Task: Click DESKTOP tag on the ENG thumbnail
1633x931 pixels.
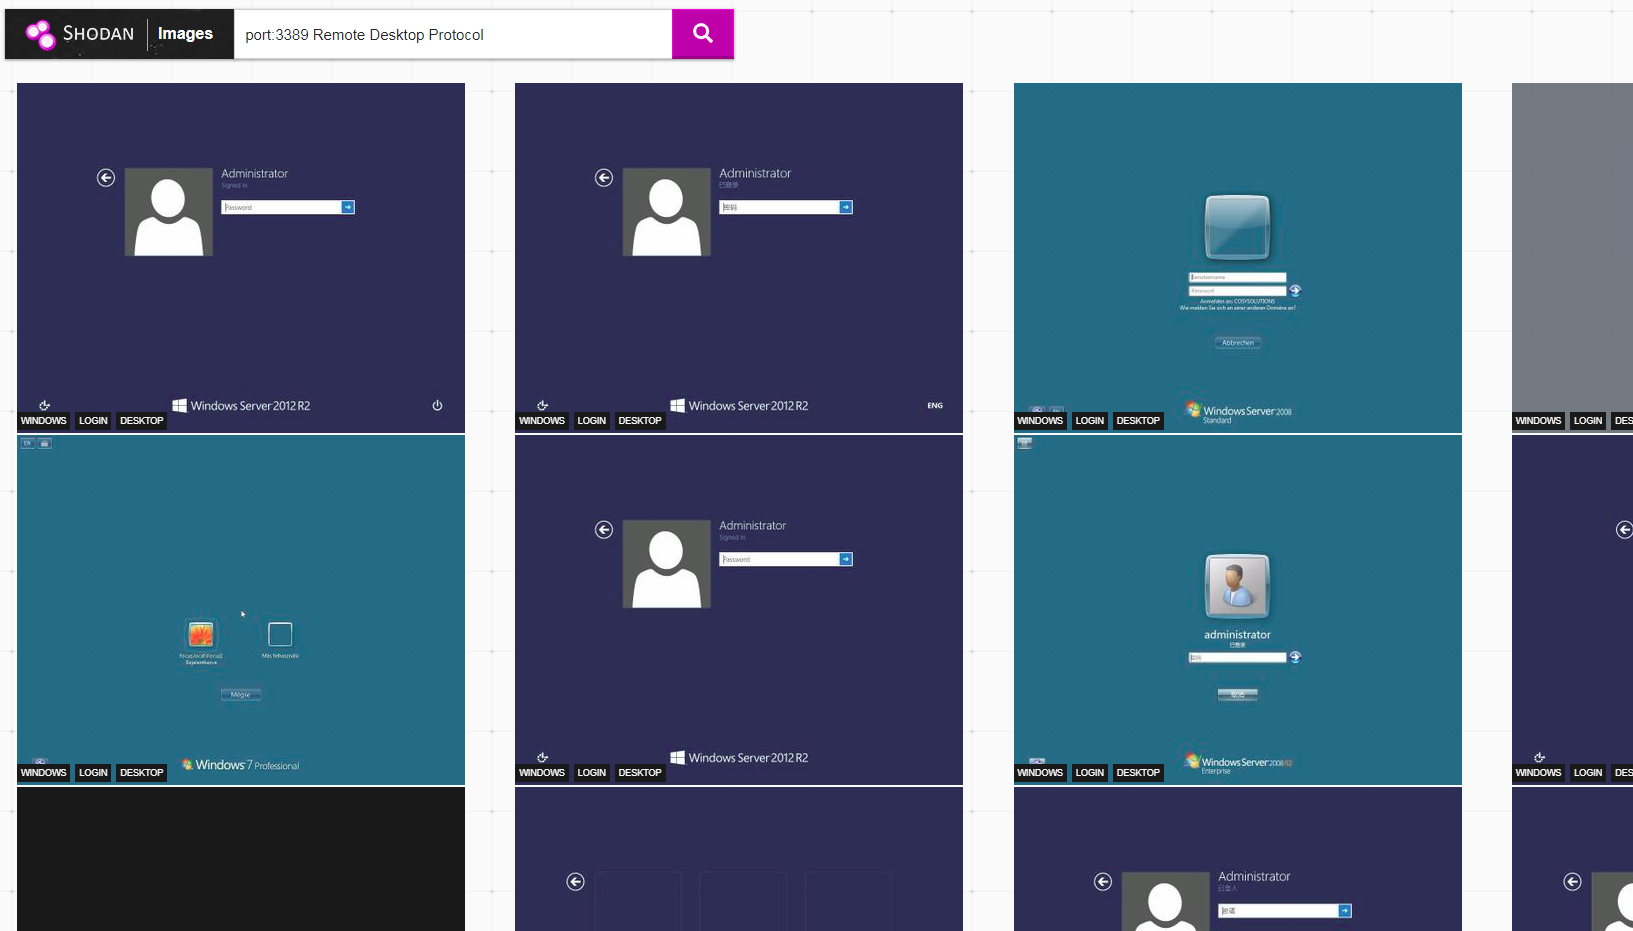Action: click(640, 421)
